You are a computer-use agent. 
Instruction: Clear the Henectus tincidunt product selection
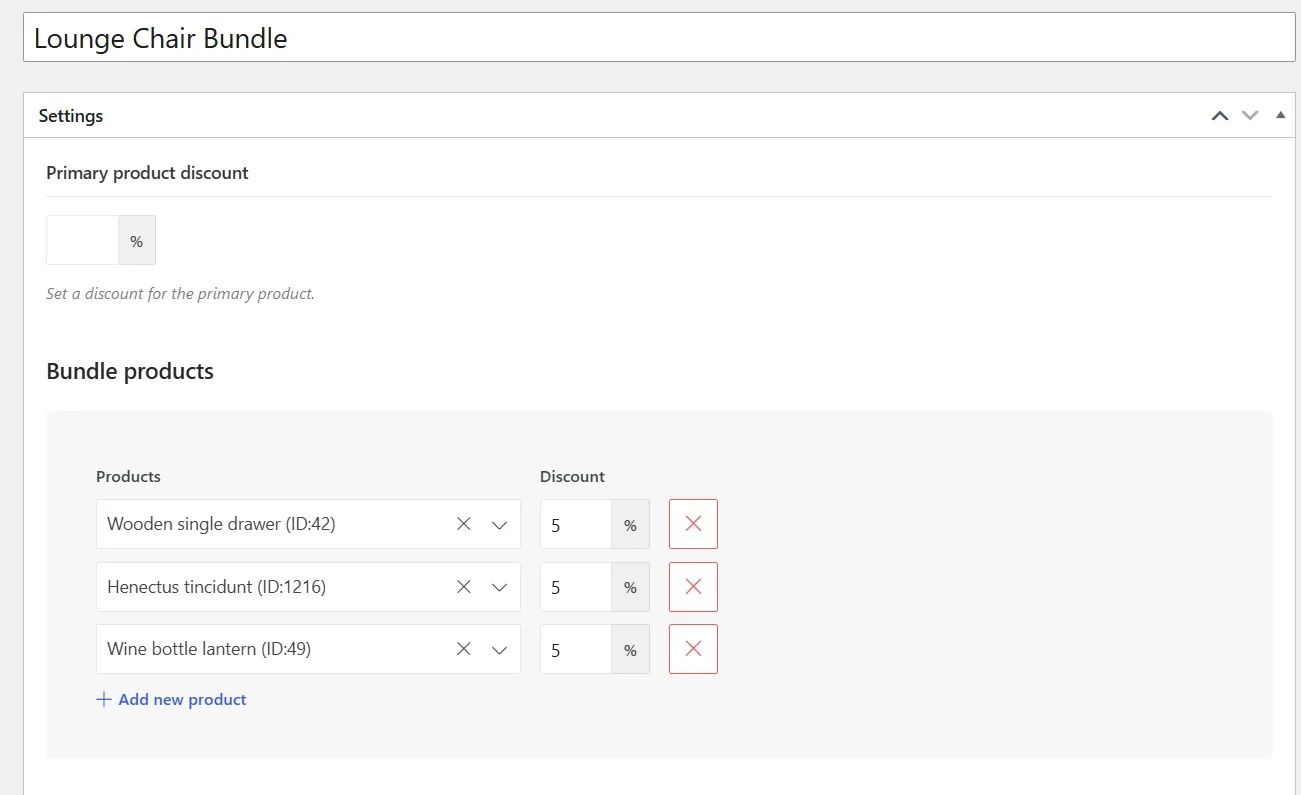(x=463, y=587)
